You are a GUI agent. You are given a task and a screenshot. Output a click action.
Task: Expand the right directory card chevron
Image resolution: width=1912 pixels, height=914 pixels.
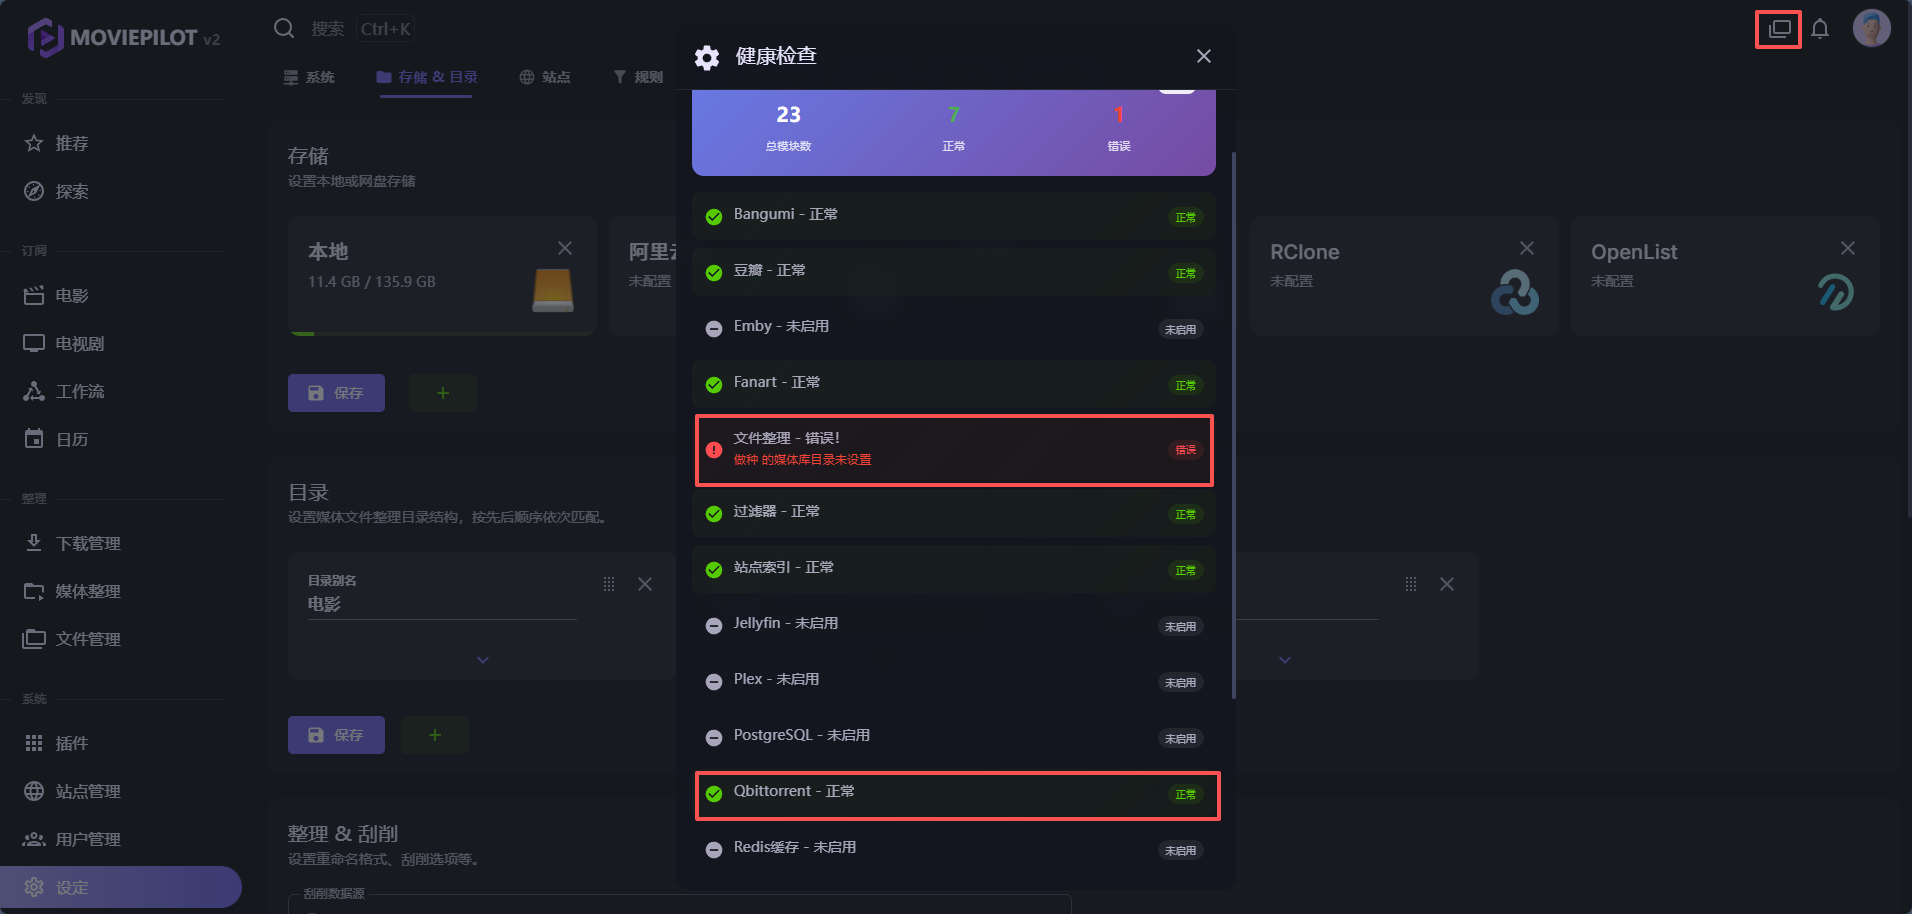click(1285, 660)
